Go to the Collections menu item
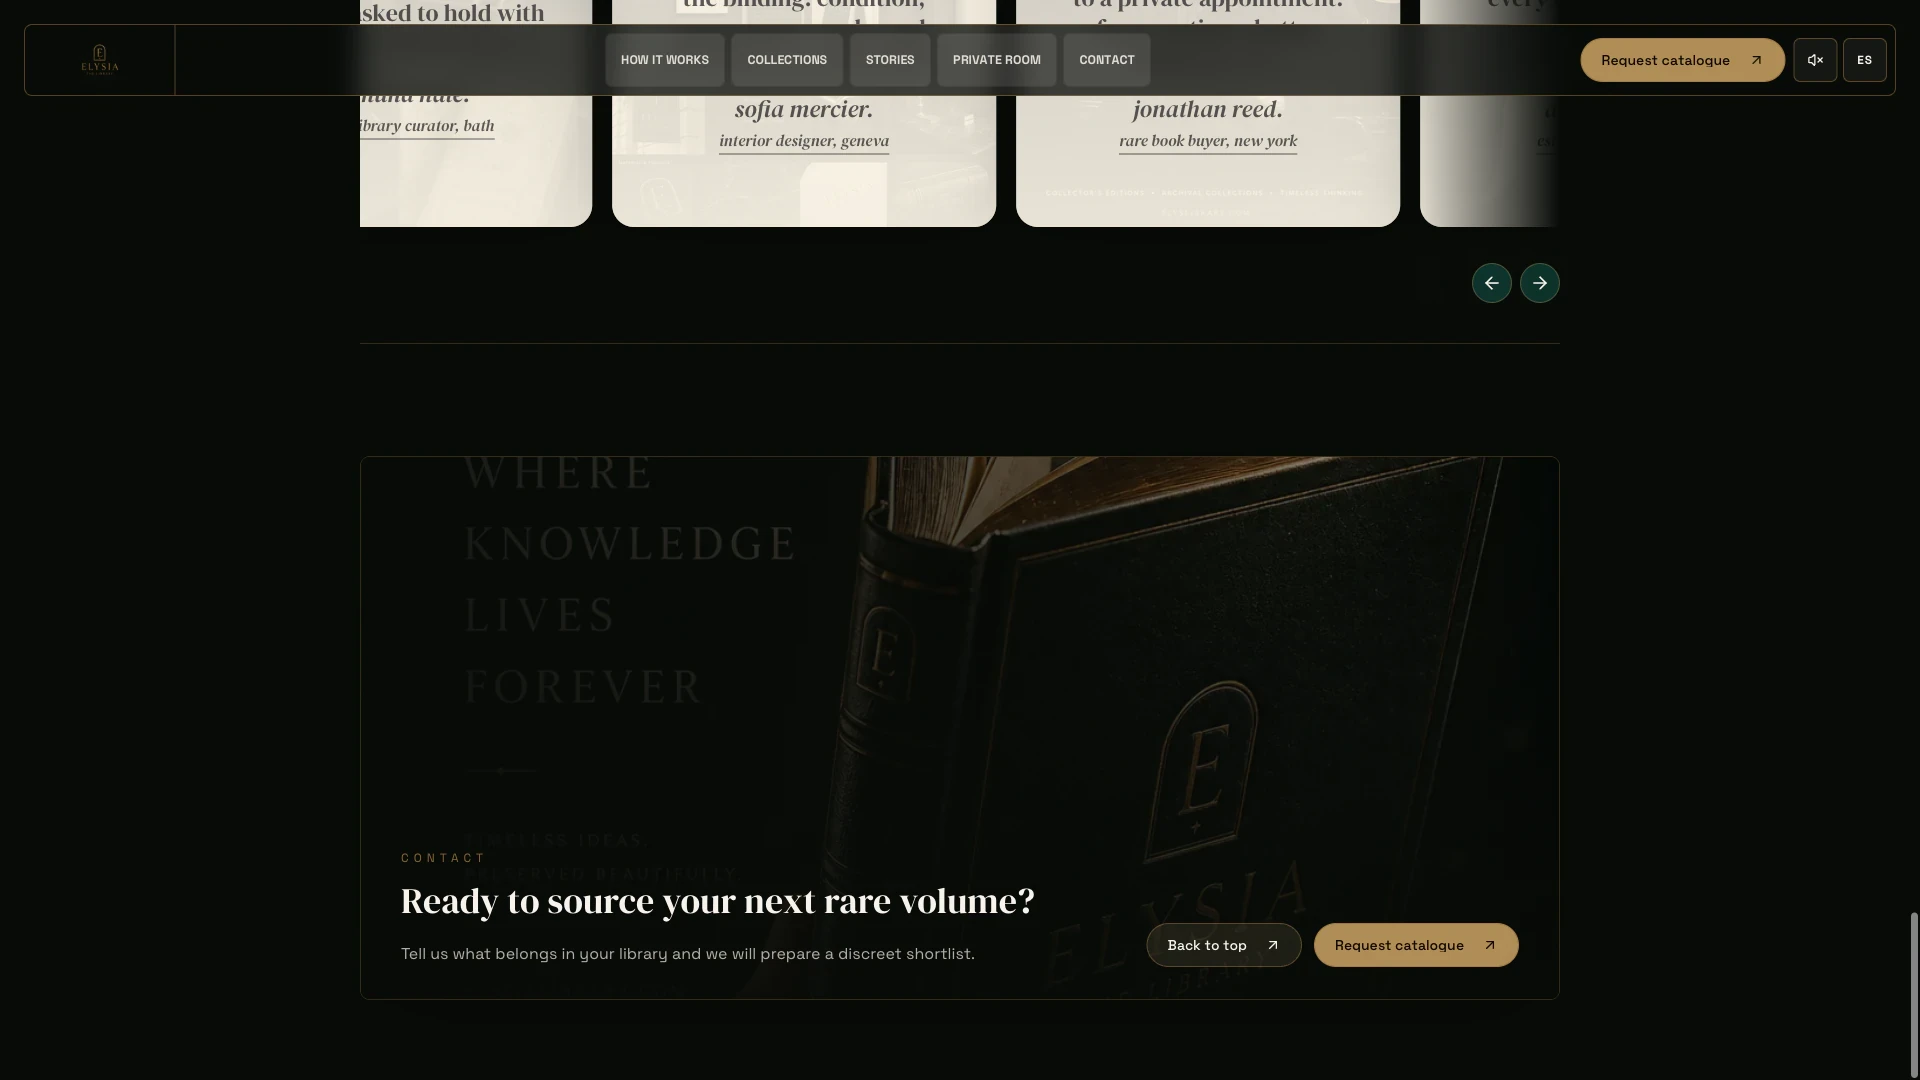The height and width of the screenshot is (1080, 1920). [x=787, y=60]
